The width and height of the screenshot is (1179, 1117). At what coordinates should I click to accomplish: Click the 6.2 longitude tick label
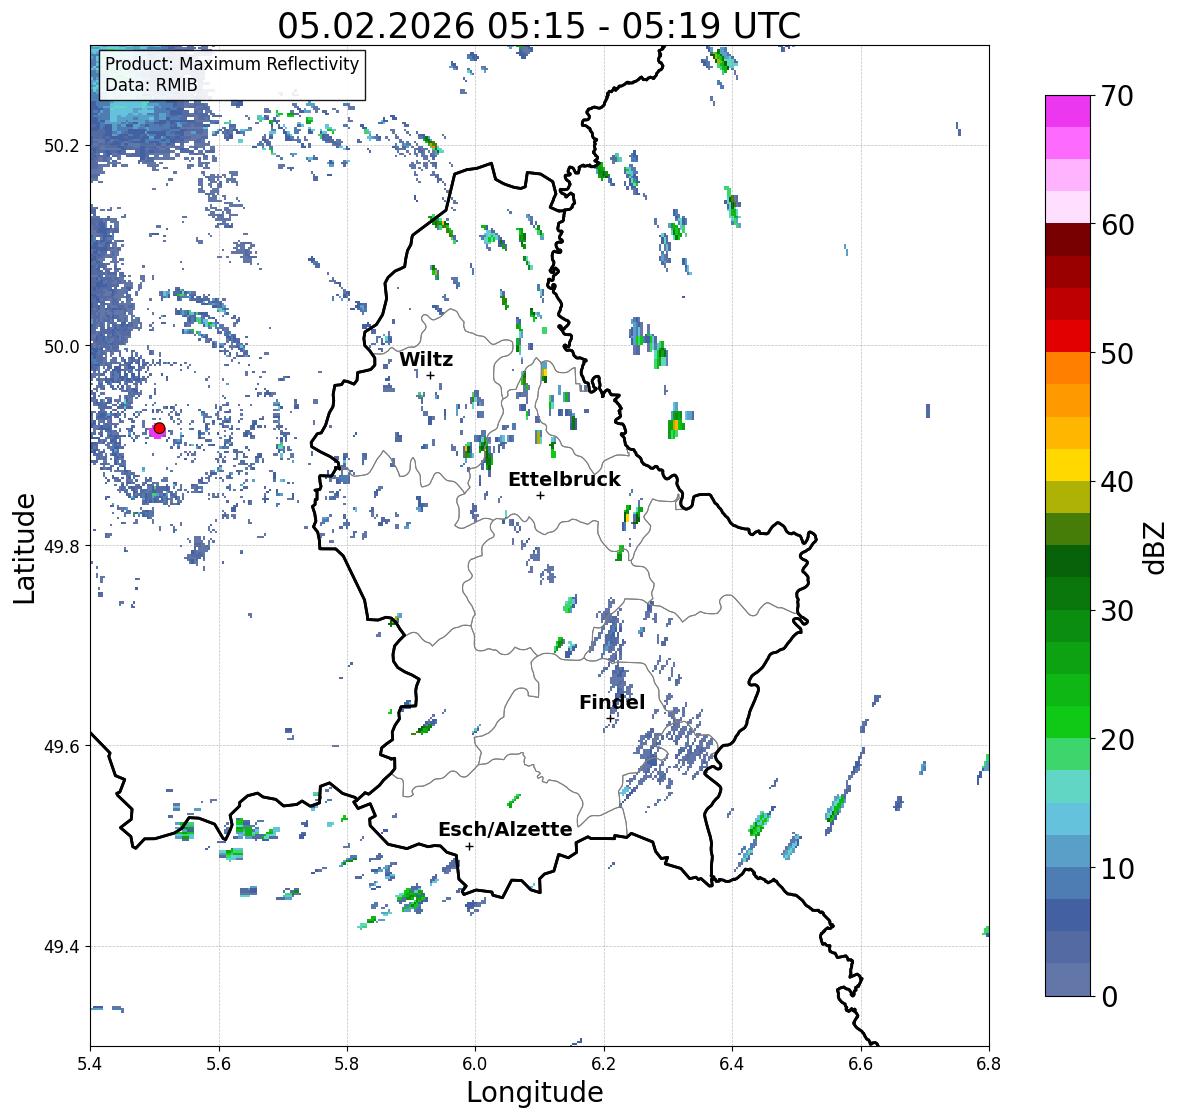click(604, 1063)
